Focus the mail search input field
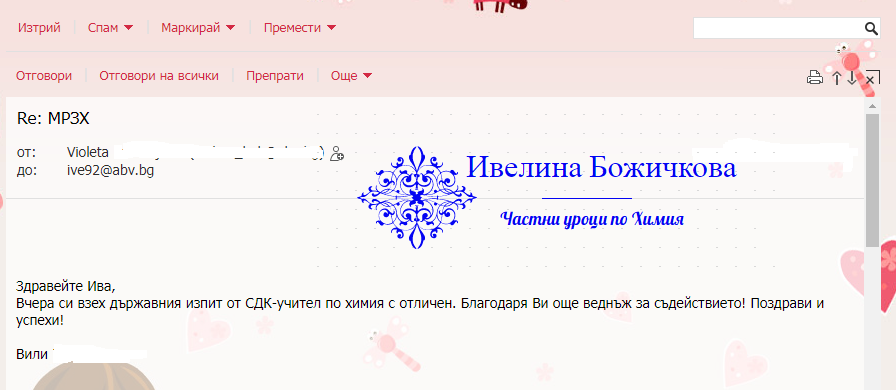The height and width of the screenshot is (390, 896). tap(778, 28)
